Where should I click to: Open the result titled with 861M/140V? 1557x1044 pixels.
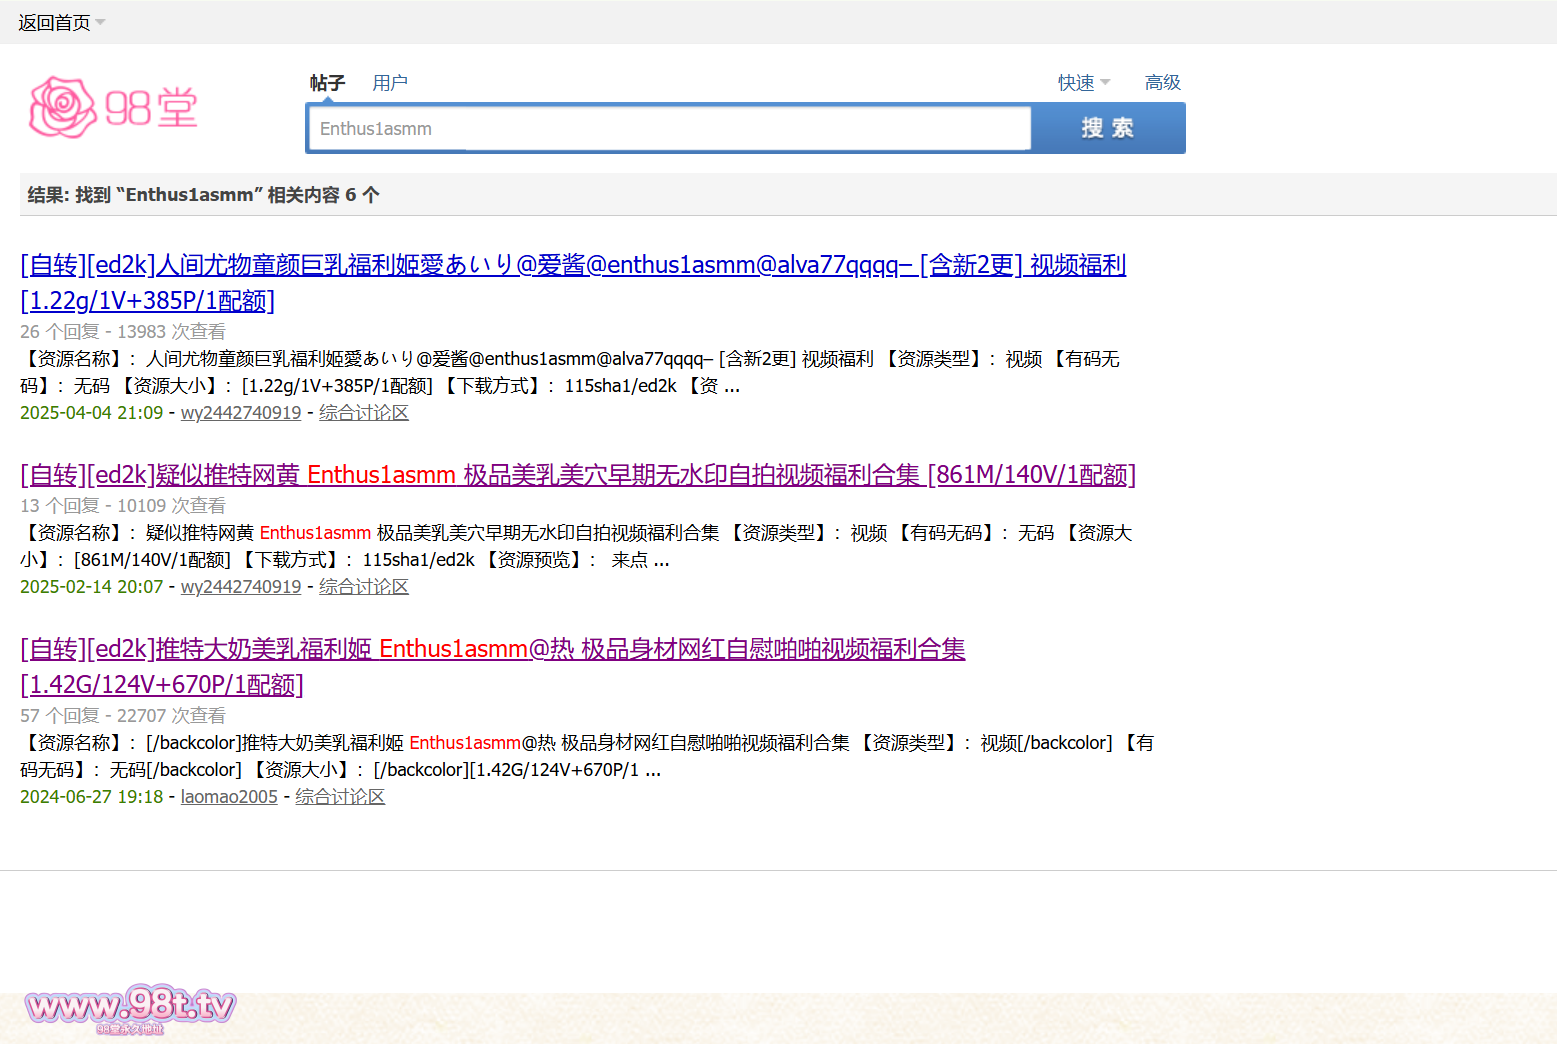click(x=577, y=475)
